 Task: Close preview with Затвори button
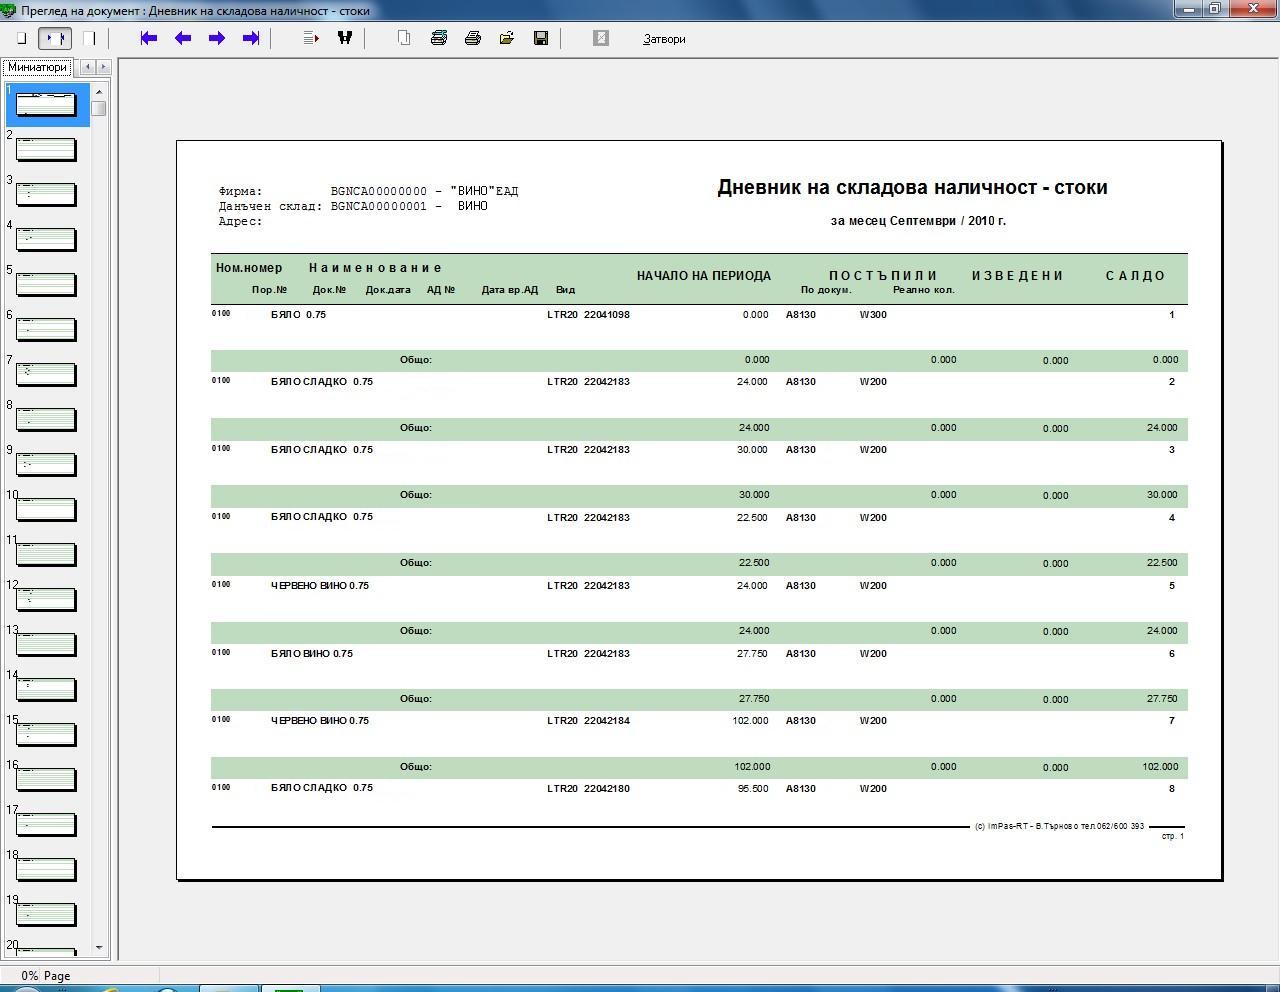[664, 39]
